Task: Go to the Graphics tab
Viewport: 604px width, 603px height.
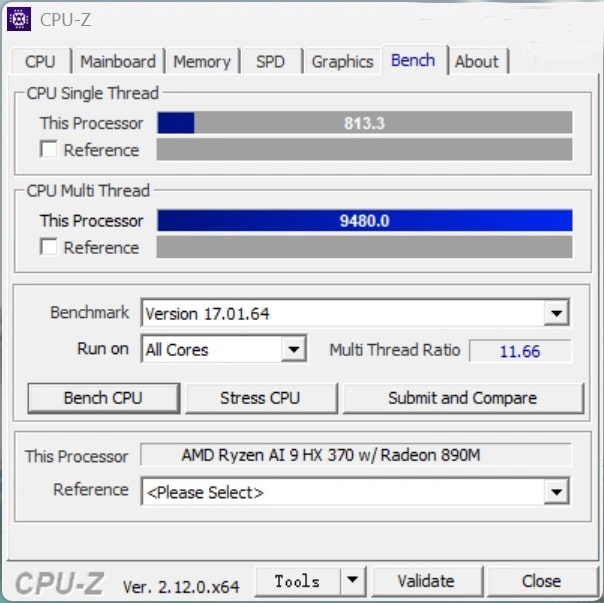Action: [x=342, y=62]
